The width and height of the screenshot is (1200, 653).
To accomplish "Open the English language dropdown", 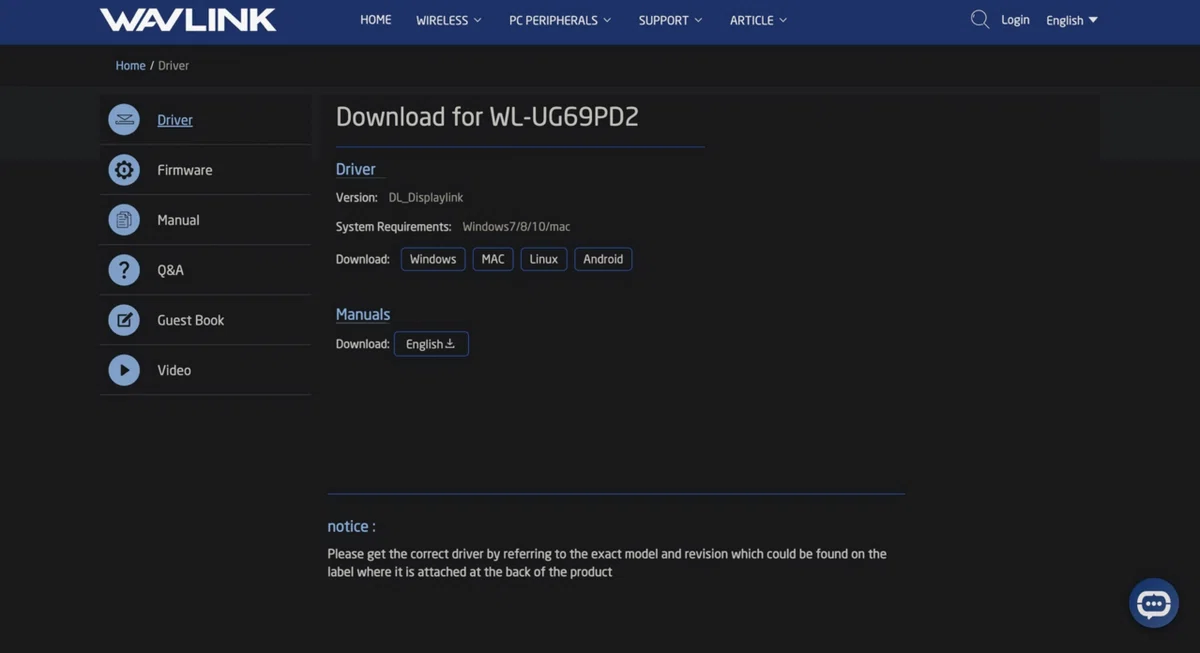I will pyautogui.click(x=1072, y=20).
